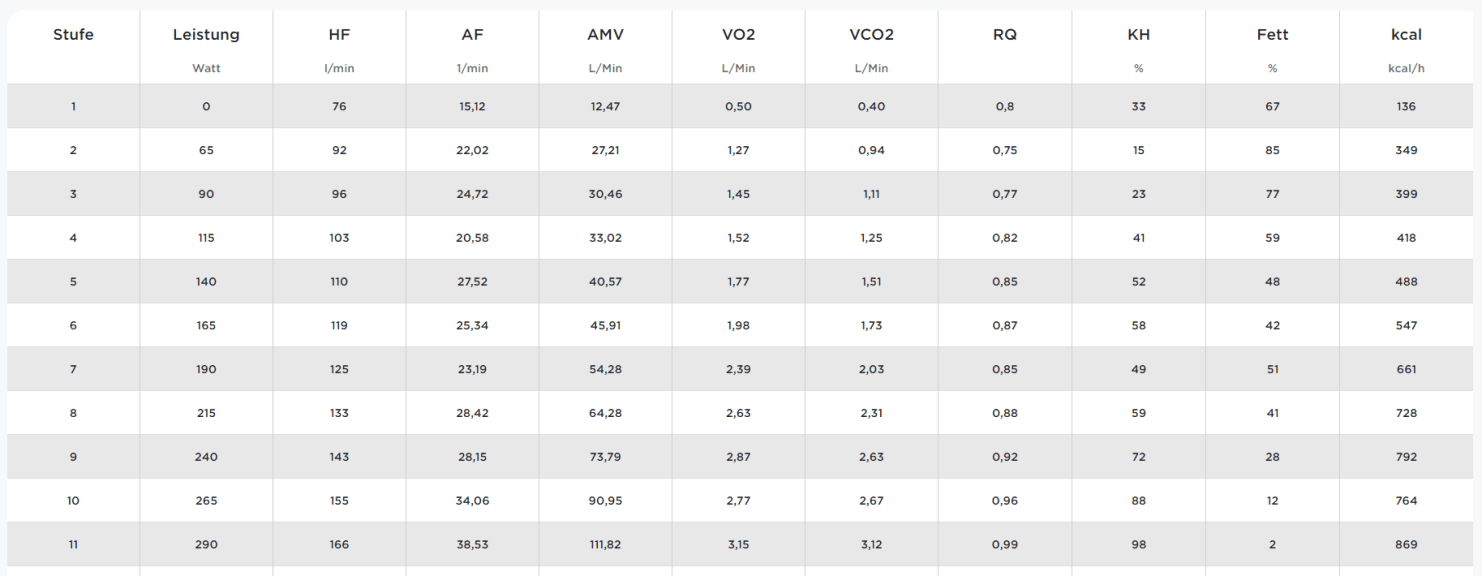Select the Leistung value 290
This screenshot has height=576, width=1482.
coord(206,545)
